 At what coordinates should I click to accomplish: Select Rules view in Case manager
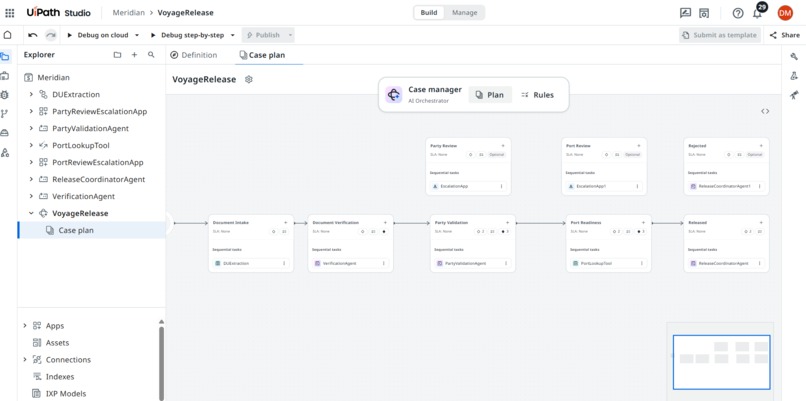538,95
